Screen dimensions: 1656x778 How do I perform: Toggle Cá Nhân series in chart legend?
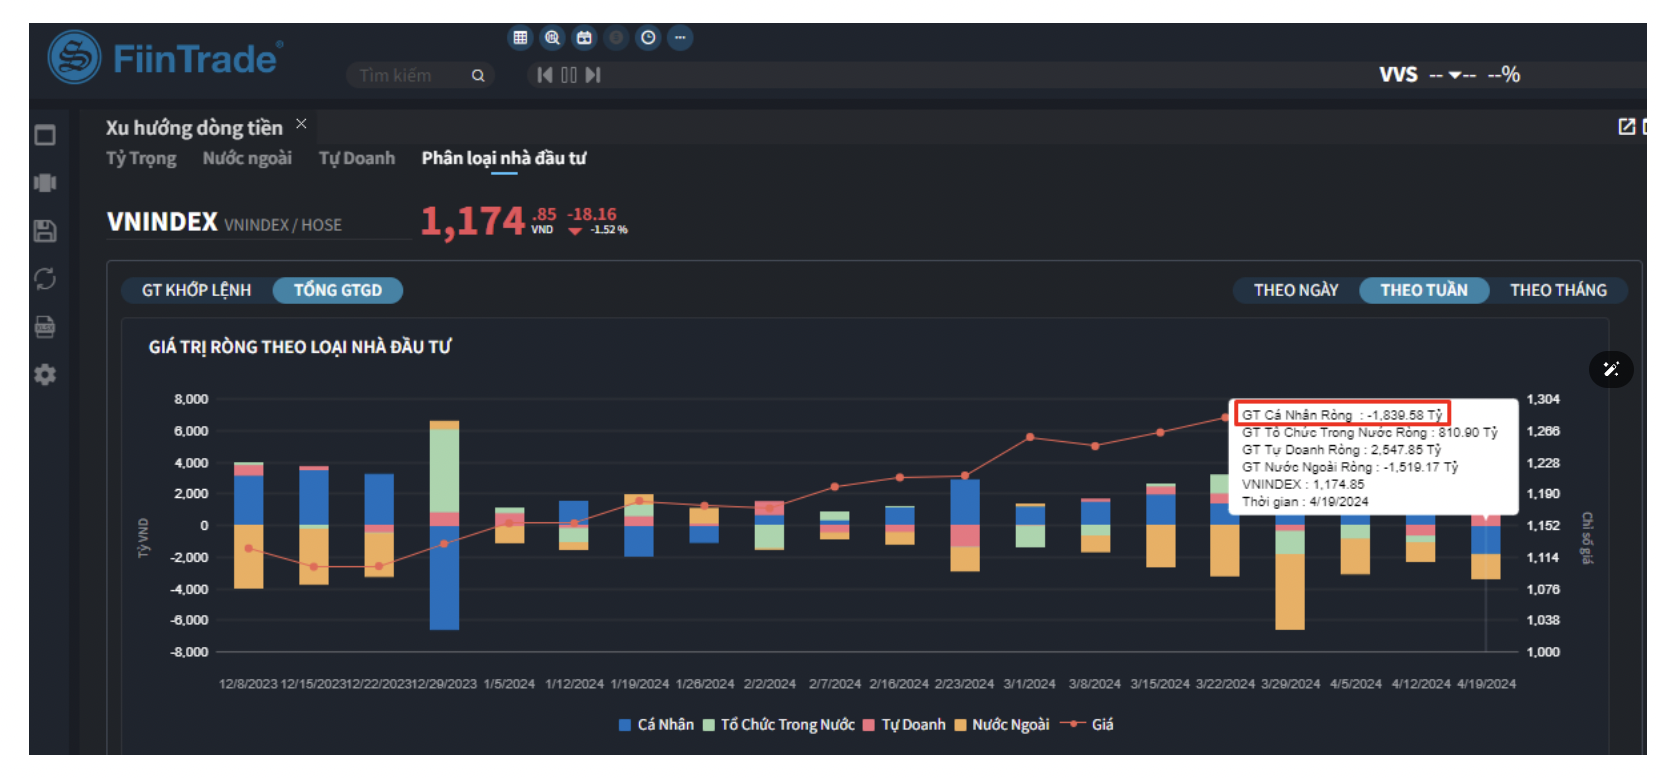pos(656,725)
